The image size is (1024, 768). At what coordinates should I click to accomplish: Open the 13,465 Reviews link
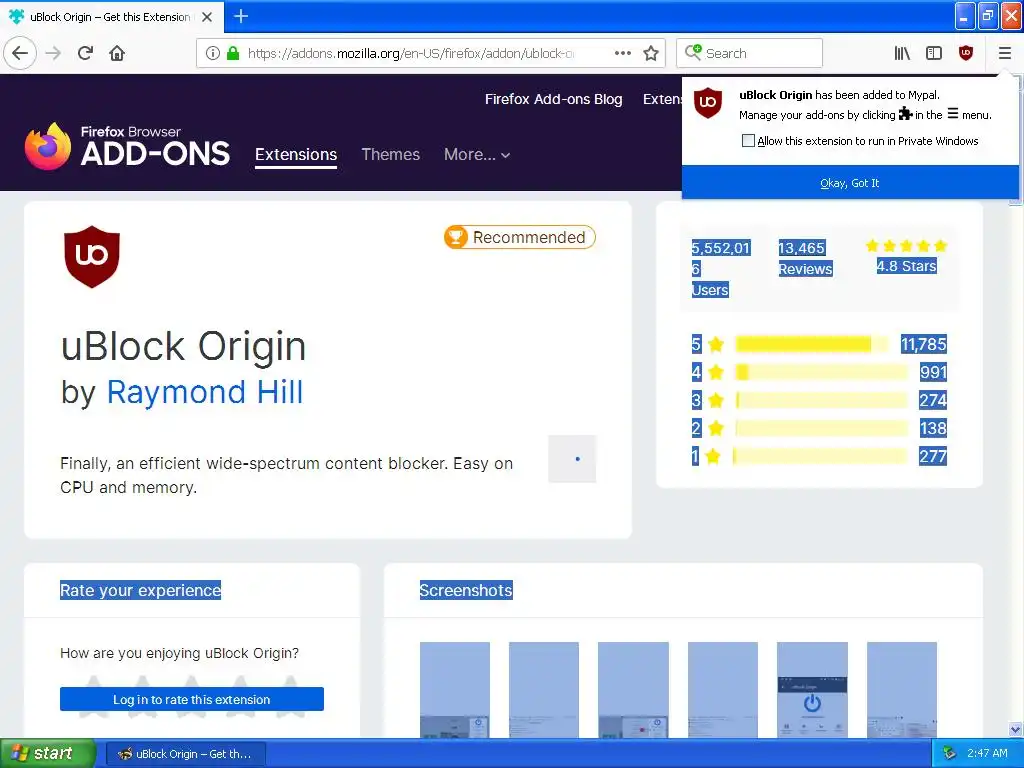pyautogui.click(x=805, y=259)
